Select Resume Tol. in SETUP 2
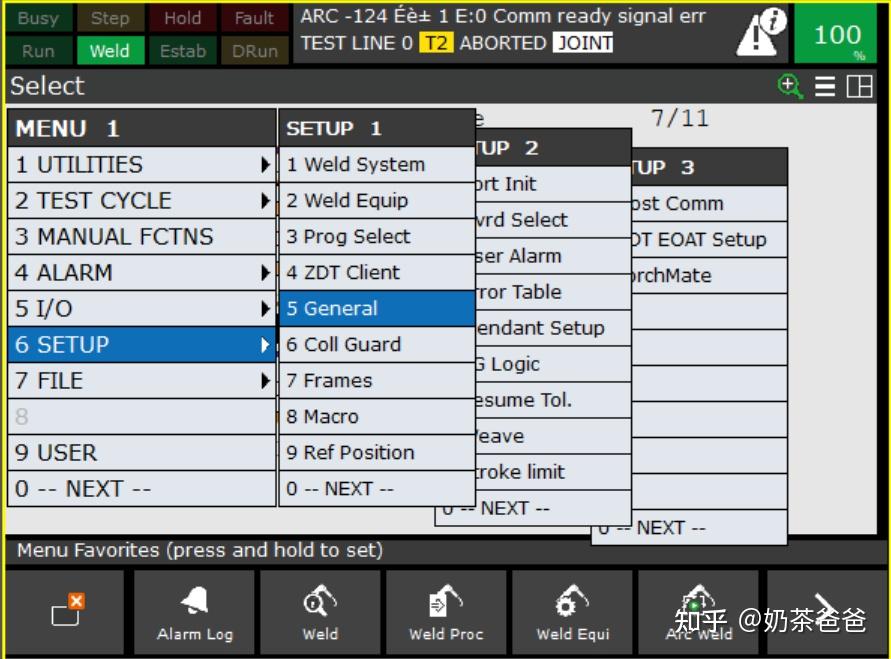891x659 pixels. tap(553, 400)
